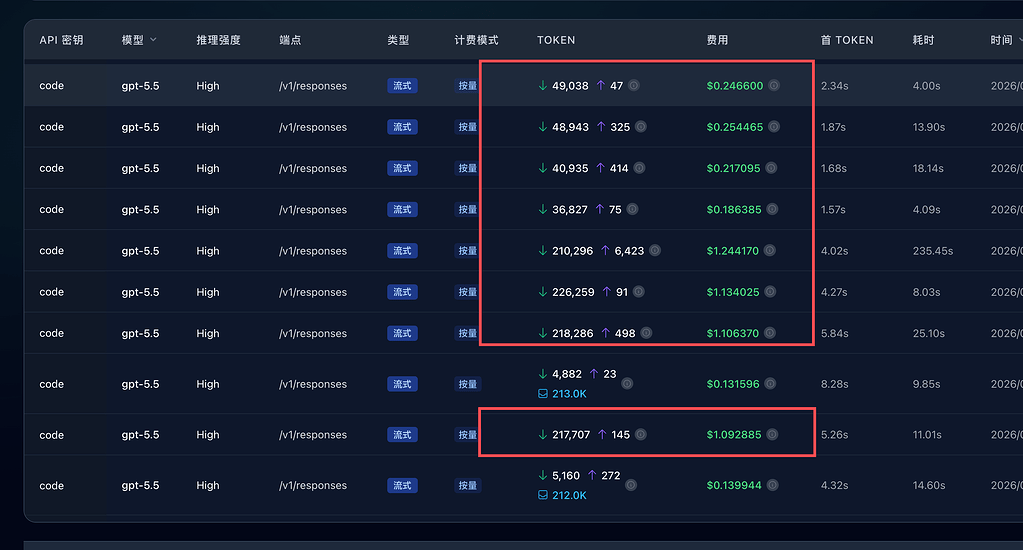1023x550 pixels.
Task: Show cost details icon next to $1.106370
Action: [770, 333]
